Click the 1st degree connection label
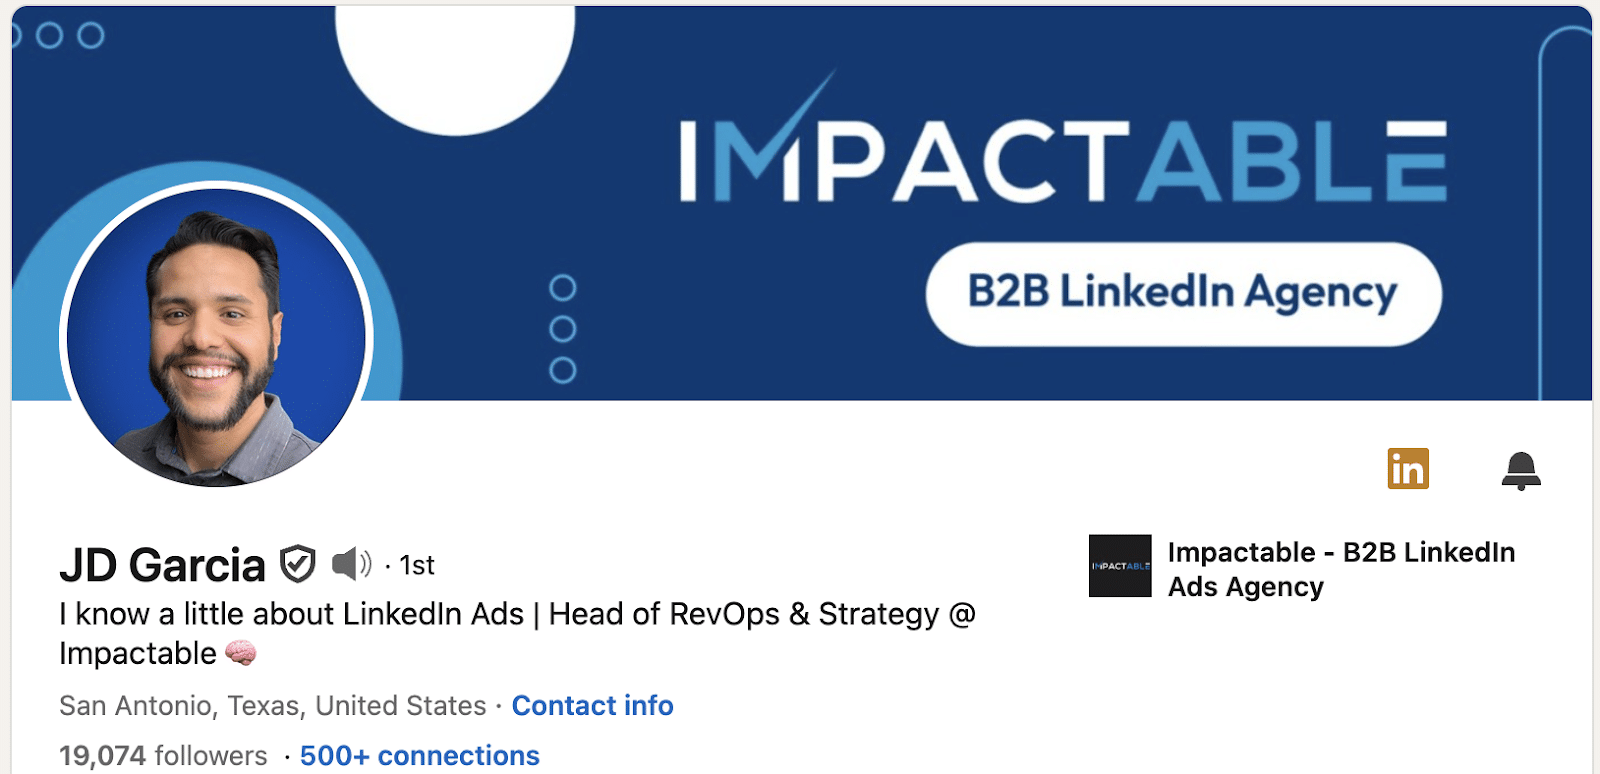The width and height of the screenshot is (1600, 774). pyautogui.click(x=417, y=566)
